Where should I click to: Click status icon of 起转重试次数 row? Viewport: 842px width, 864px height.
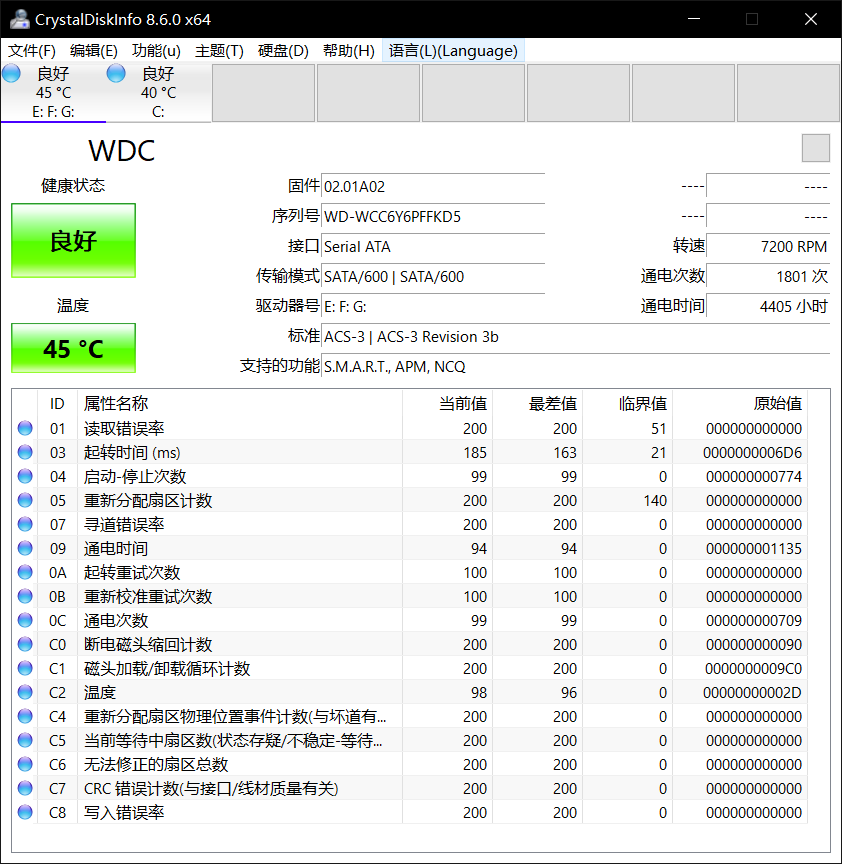tap(25, 572)
